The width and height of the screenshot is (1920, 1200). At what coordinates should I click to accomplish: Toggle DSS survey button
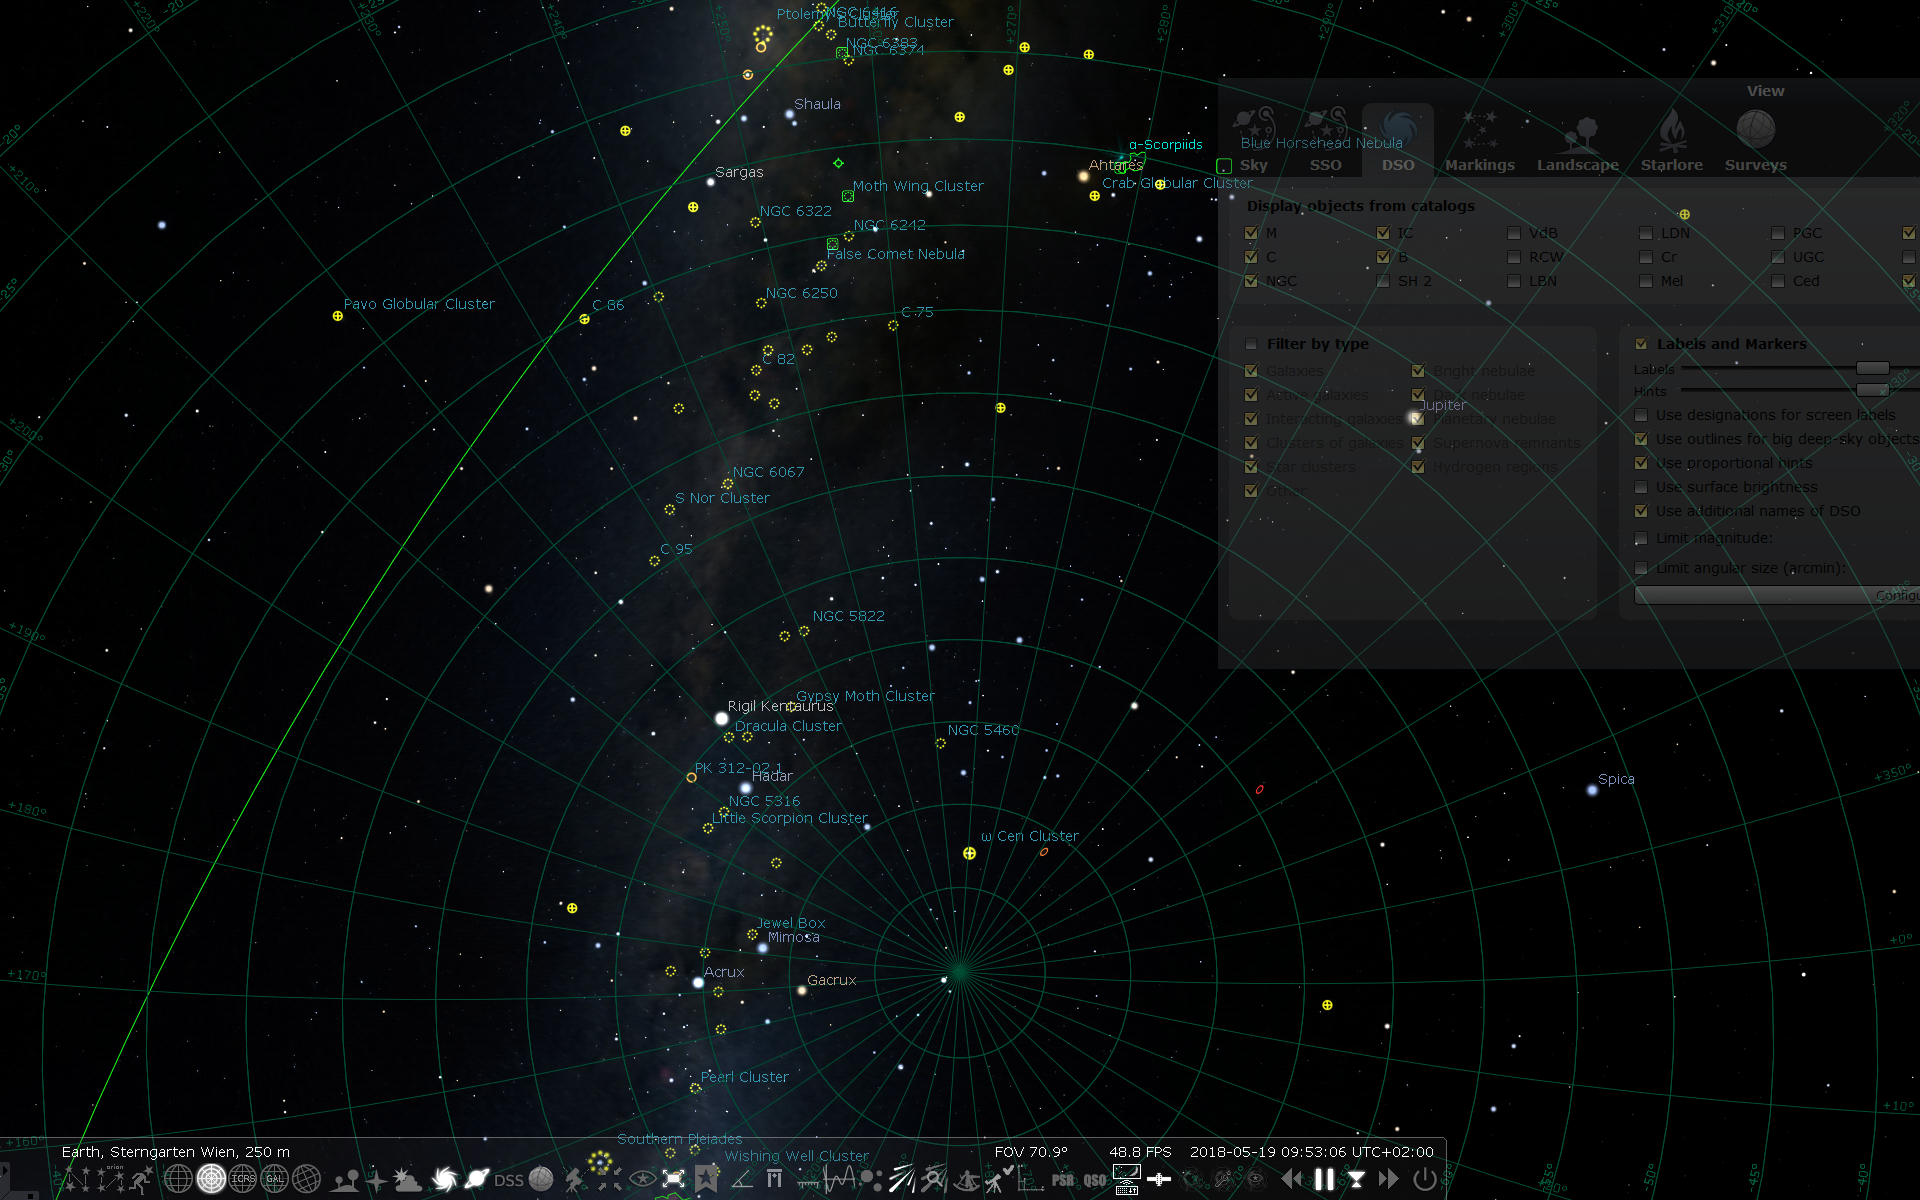point(509,1180)
